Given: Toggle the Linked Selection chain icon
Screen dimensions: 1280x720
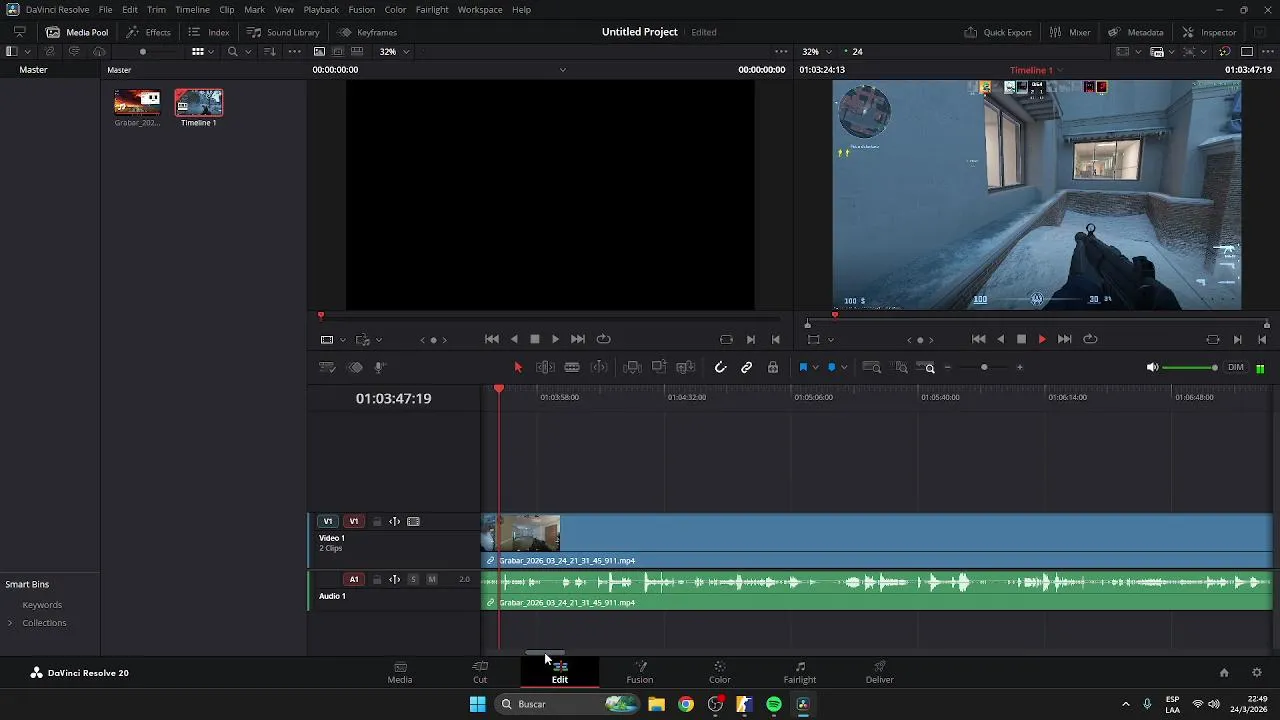Looking at the screenshot, I should pyautogui.click(x=746, y=367).
